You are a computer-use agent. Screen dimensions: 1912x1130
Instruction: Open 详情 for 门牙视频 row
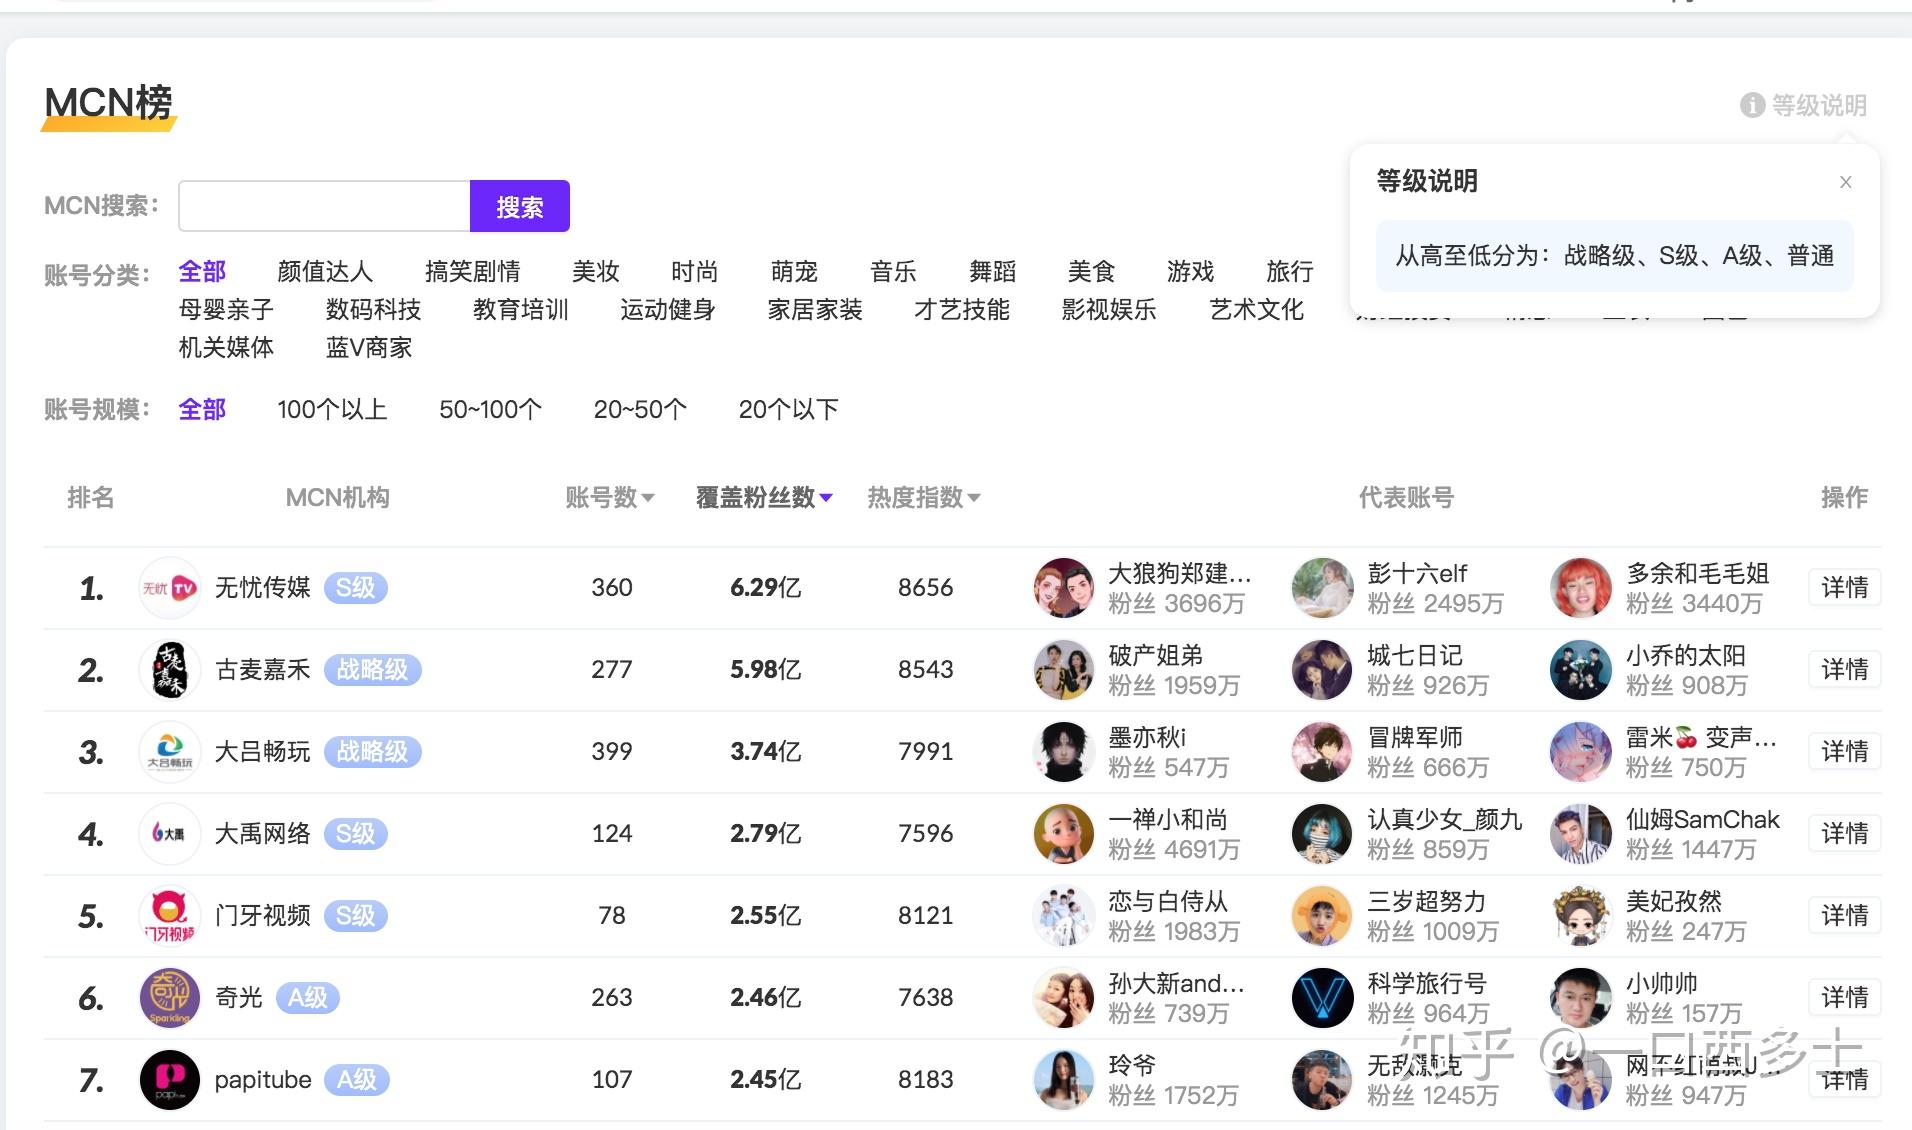(x=1844, y=915)
